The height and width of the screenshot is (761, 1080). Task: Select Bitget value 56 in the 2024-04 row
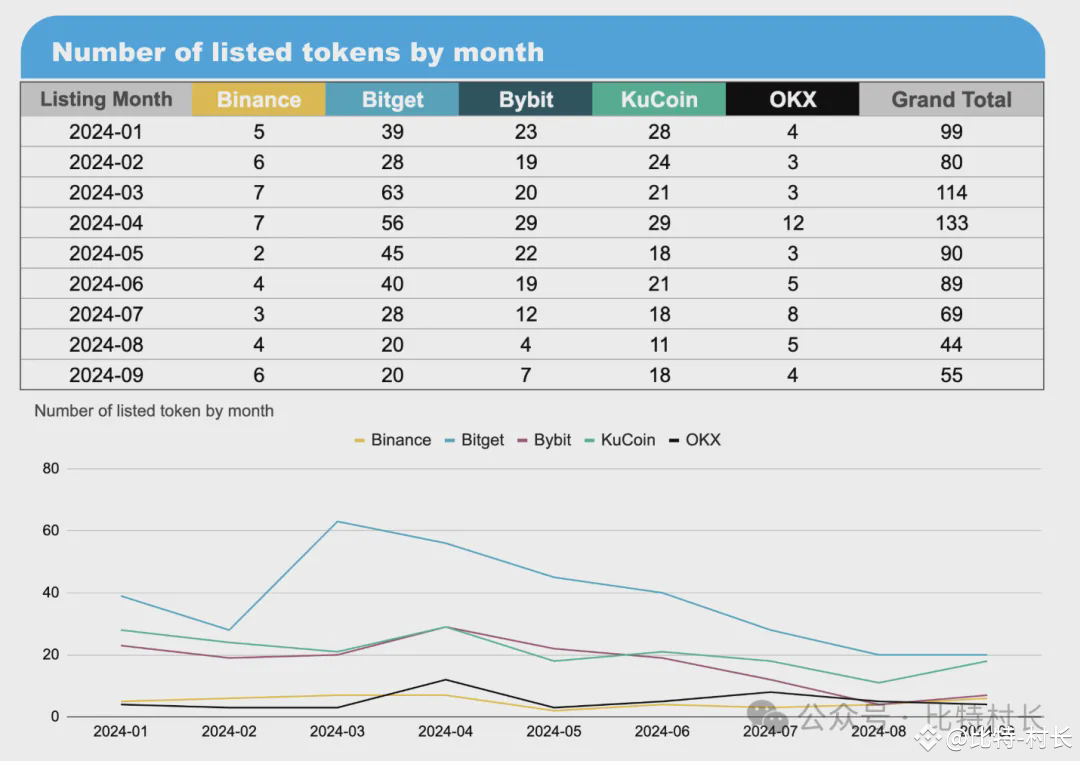[x=392, y=222]
